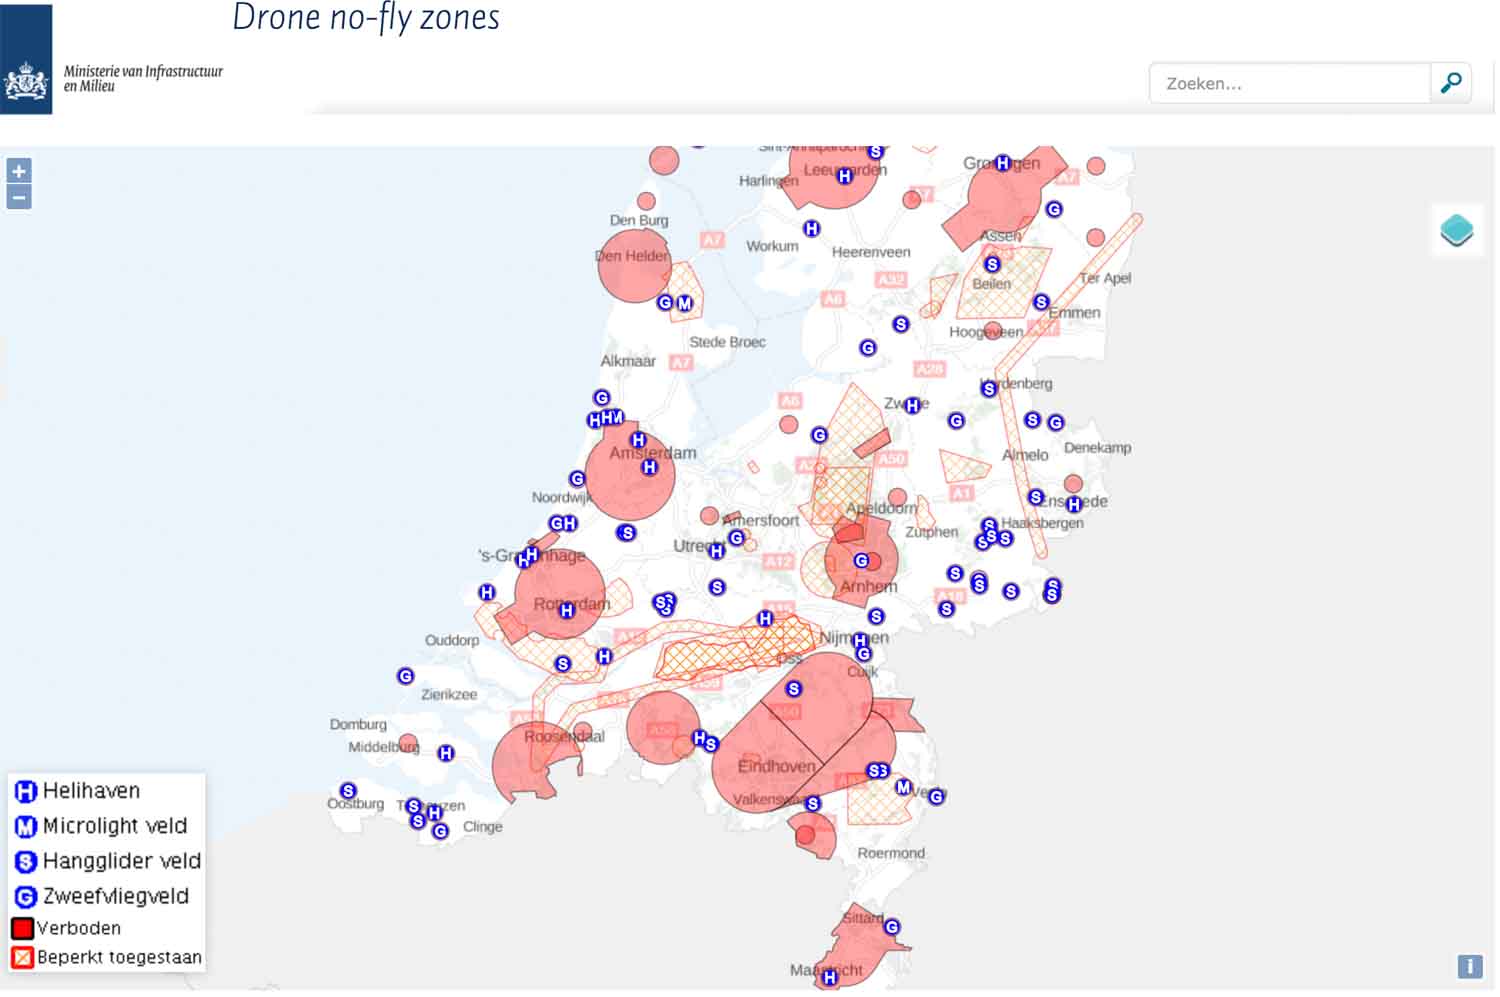Viewport: 1500px width, 997px height.
Task: Click the M microlight marker near Den Helder
Action: 684,303
